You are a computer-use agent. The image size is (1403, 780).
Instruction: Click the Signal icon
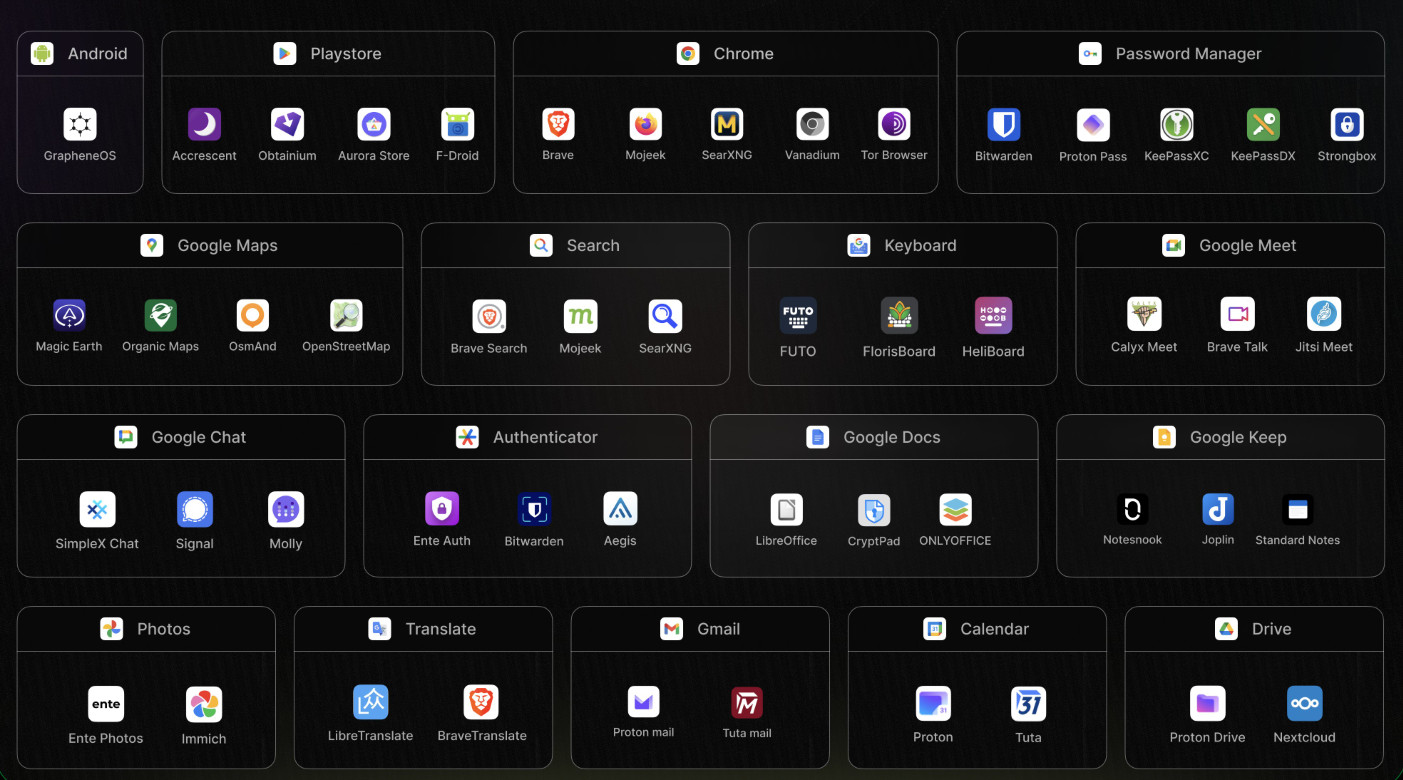tap(195, 510)
